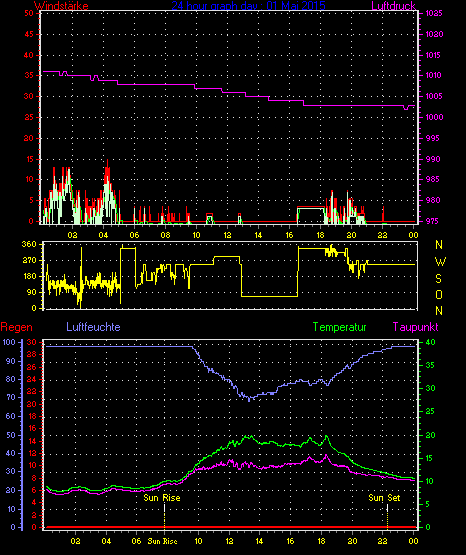Click the O compass direction label

[439, 294]
